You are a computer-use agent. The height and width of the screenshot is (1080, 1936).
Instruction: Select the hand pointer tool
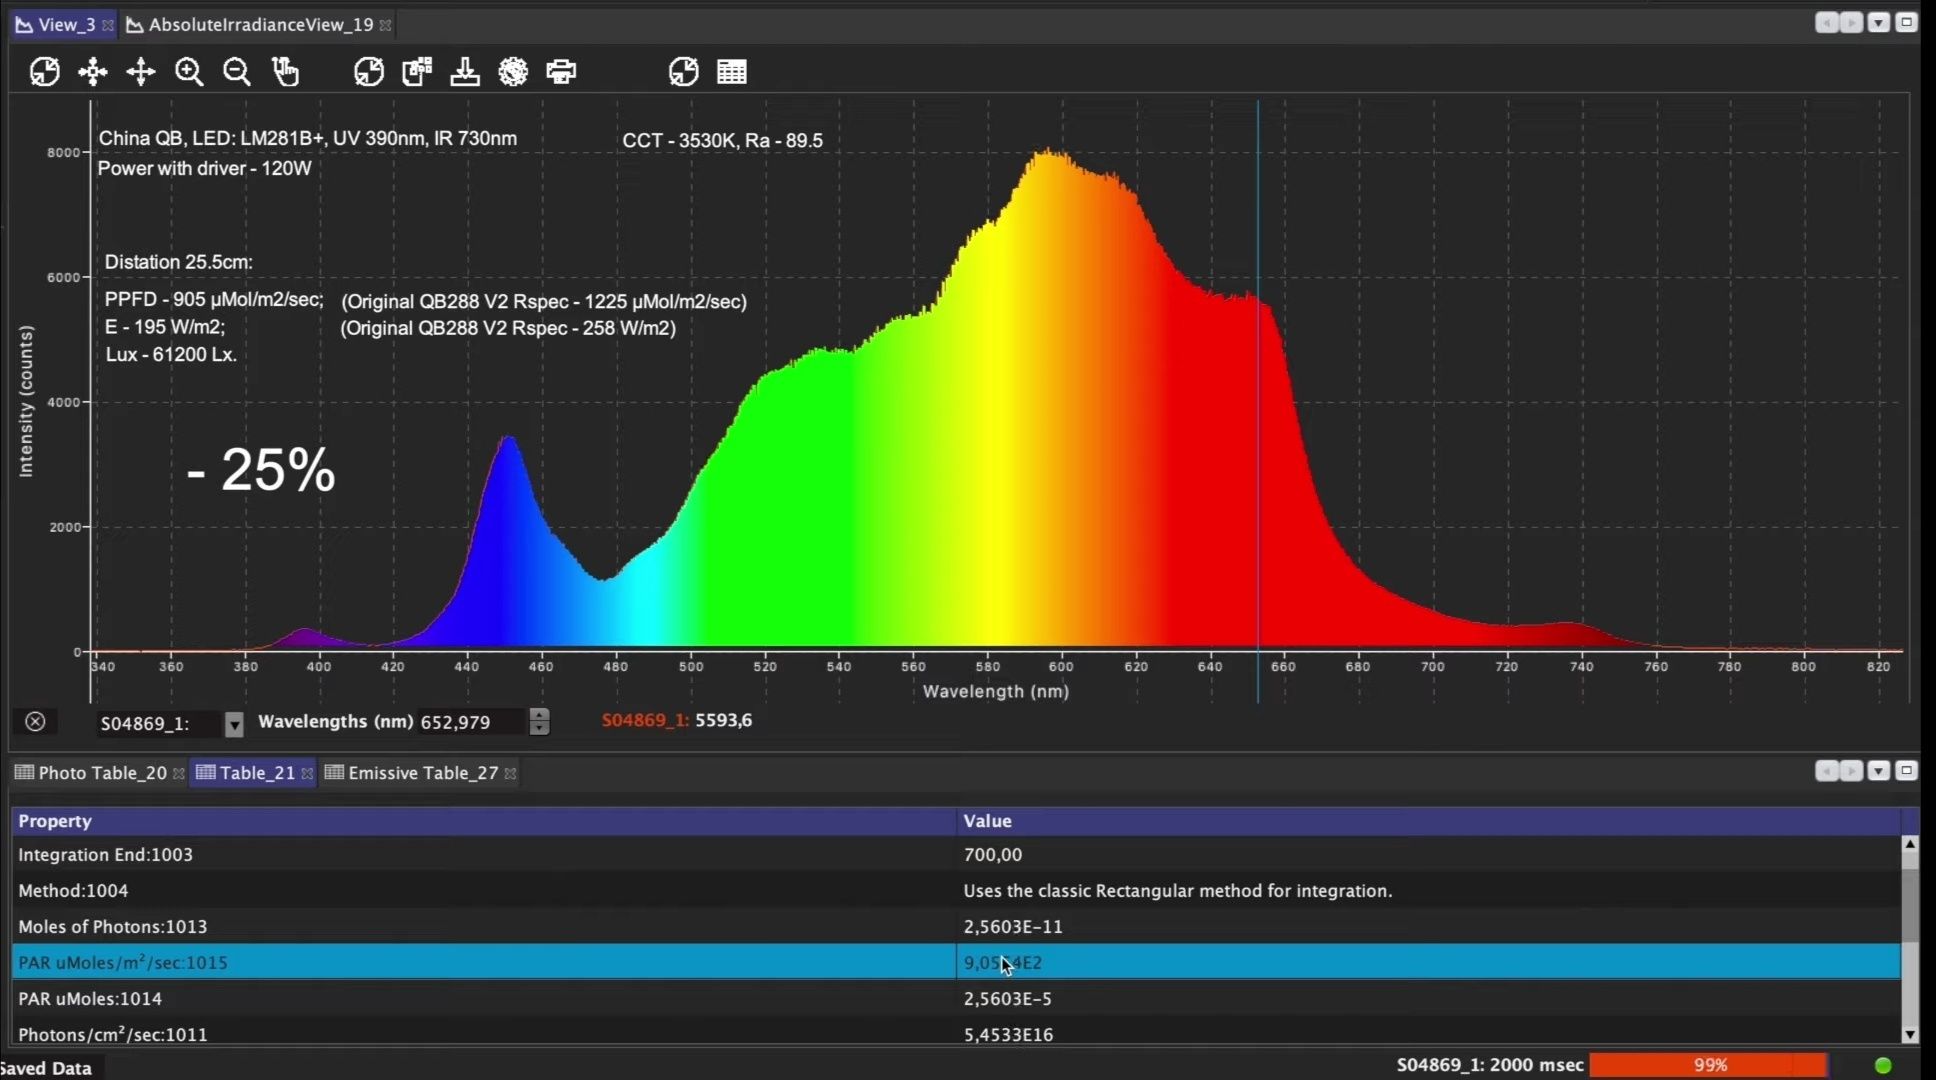coord(285,72)
